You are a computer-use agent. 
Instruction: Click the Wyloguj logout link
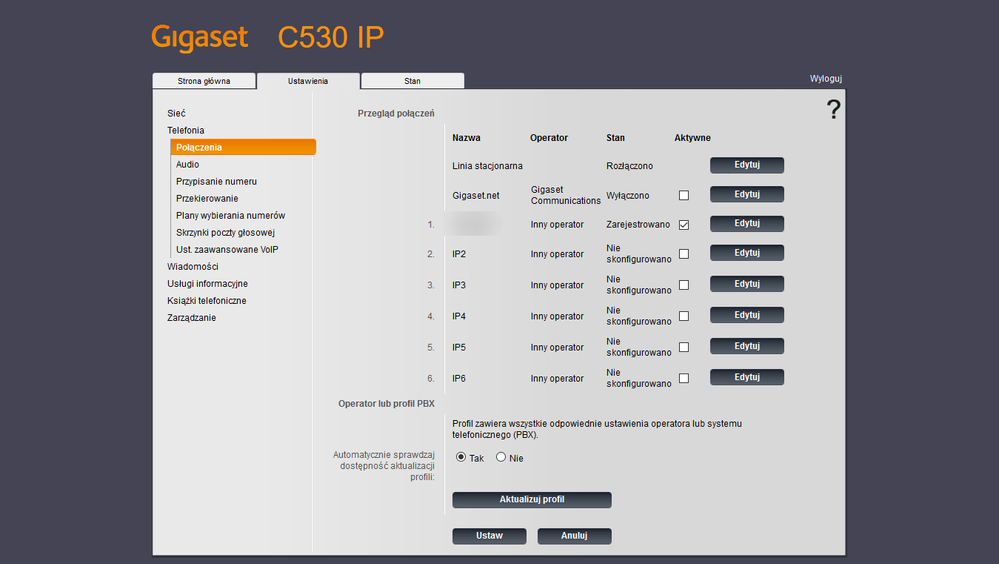[826, 79]
